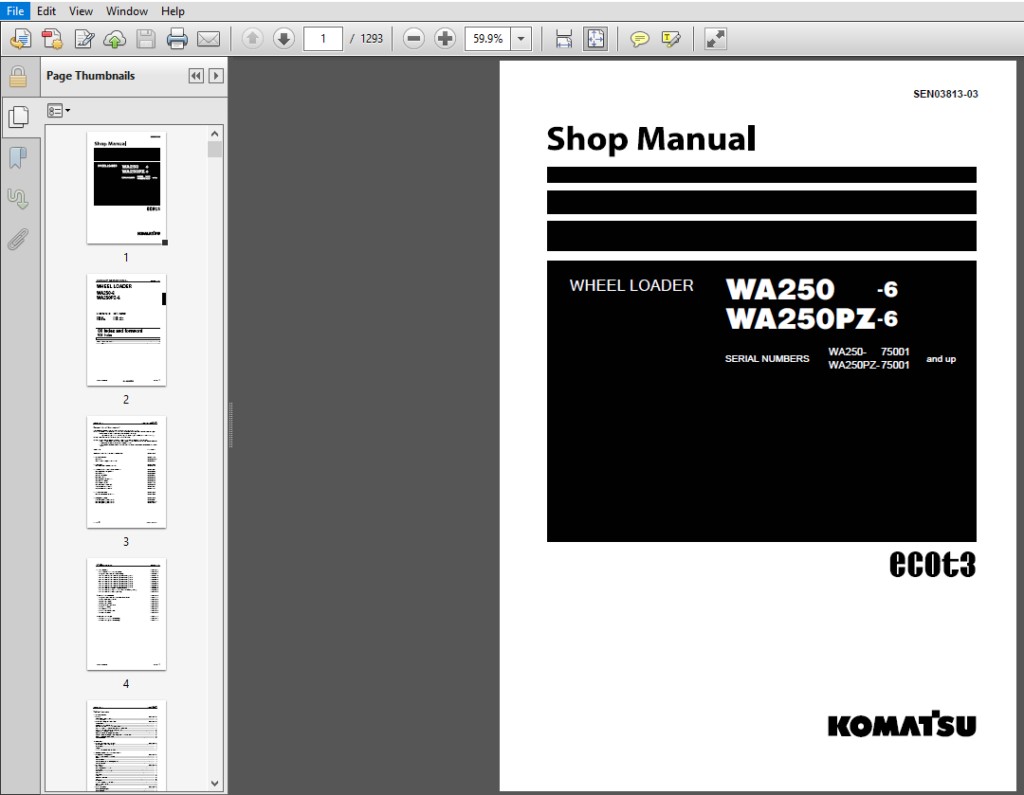This screenshot has height=795, width=1024.
Task: Select page 4 thumbnail
Action: (127, 614)
